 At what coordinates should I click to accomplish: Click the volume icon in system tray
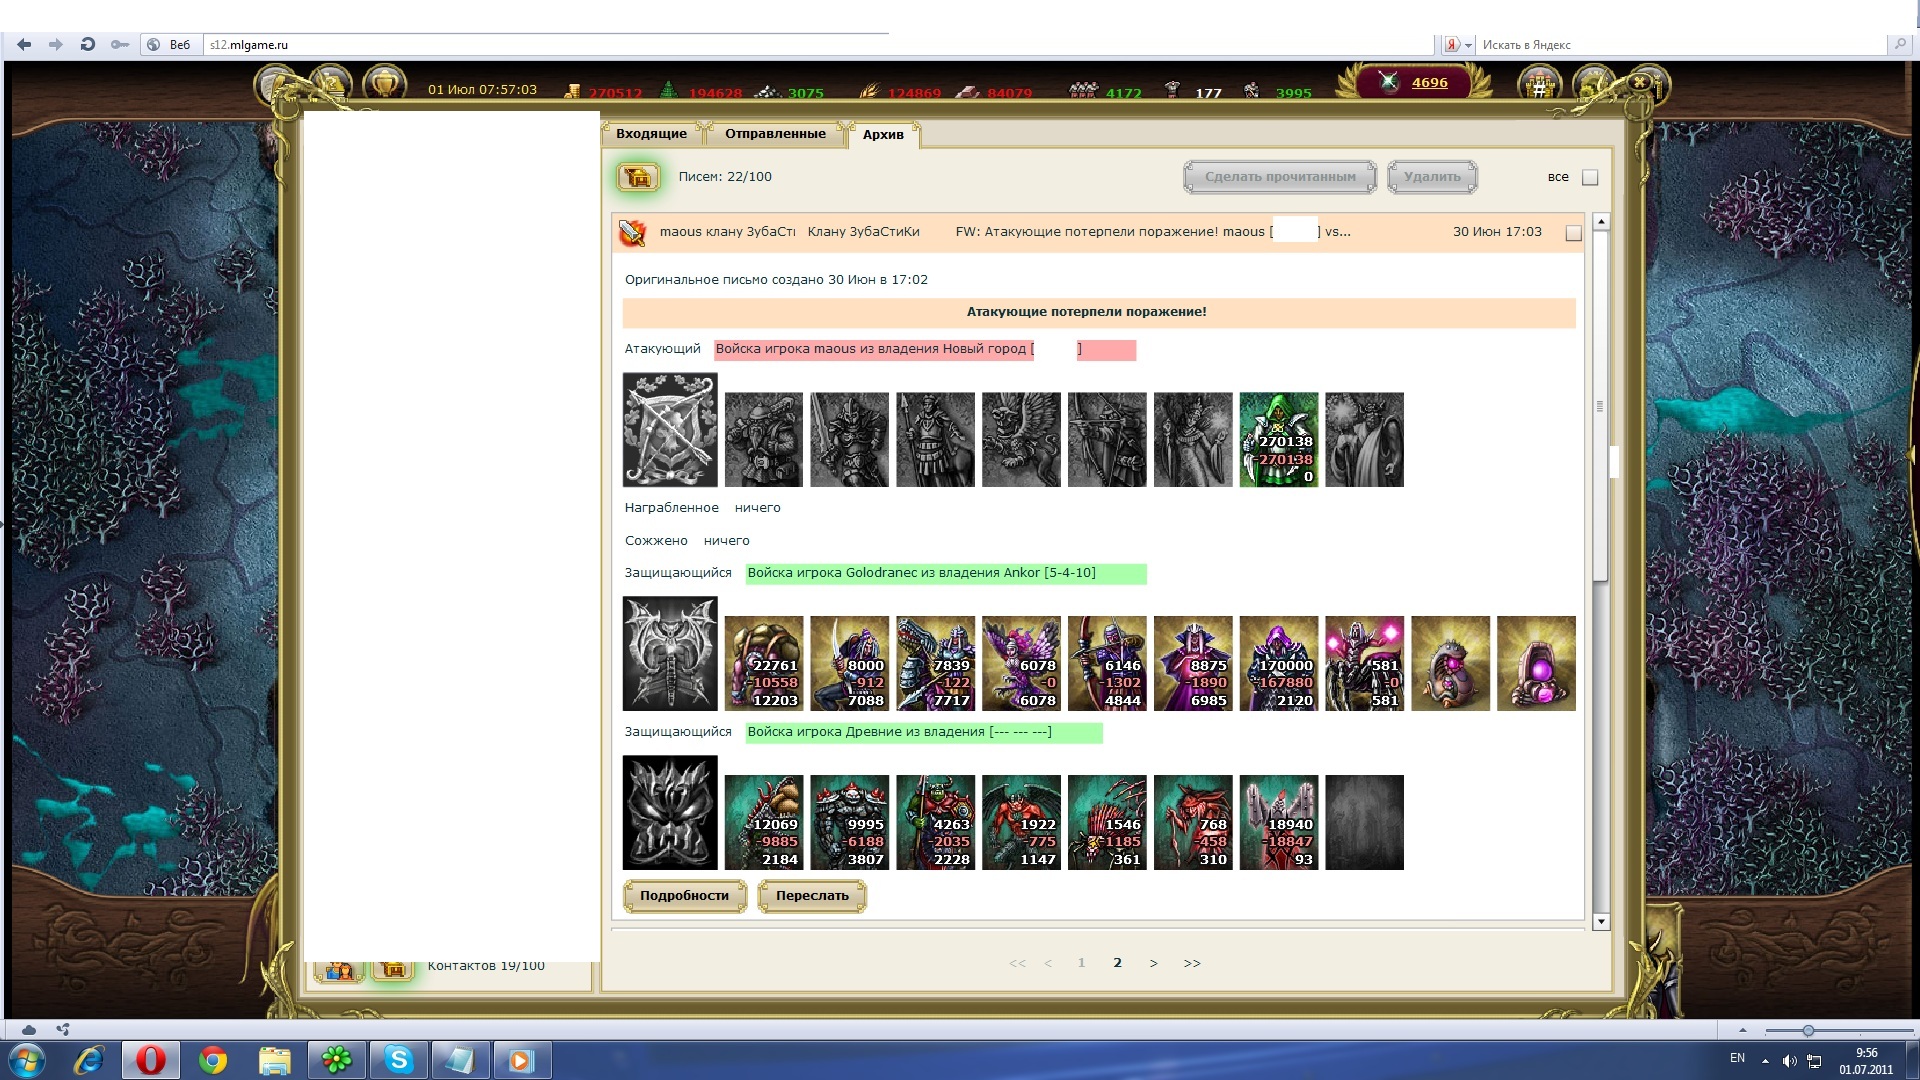click(x=1789, y=1061)
